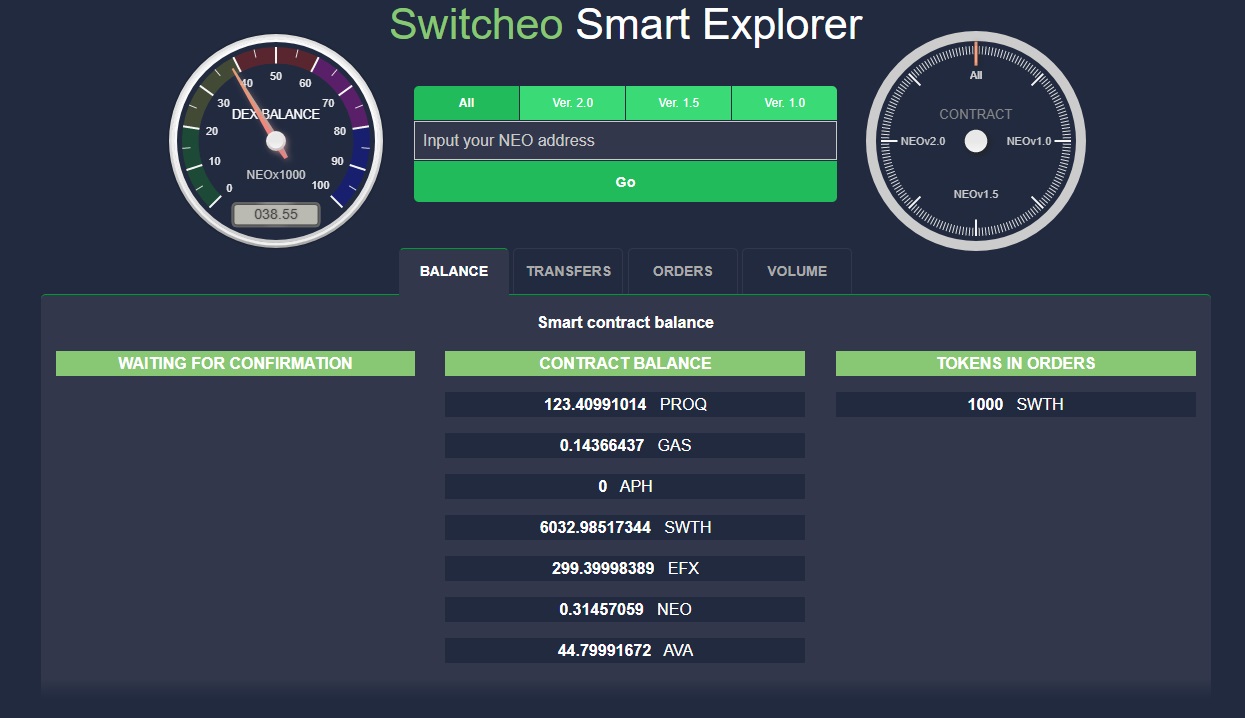1245x718 pixels.
Task: Click the 0.31457059 NEO balance row
Action: point(625,609)
